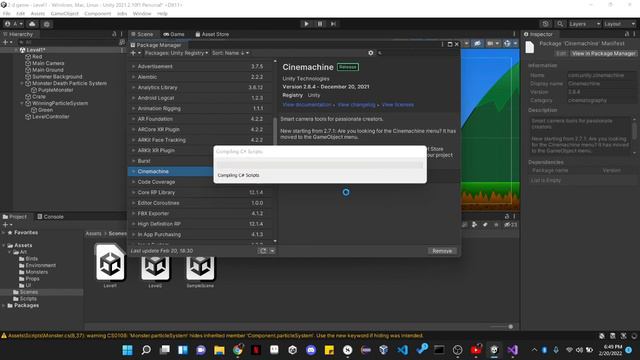Open the Window menu
Image resolution: width=640 pixels, height=360 pixels.
(142, 13)
